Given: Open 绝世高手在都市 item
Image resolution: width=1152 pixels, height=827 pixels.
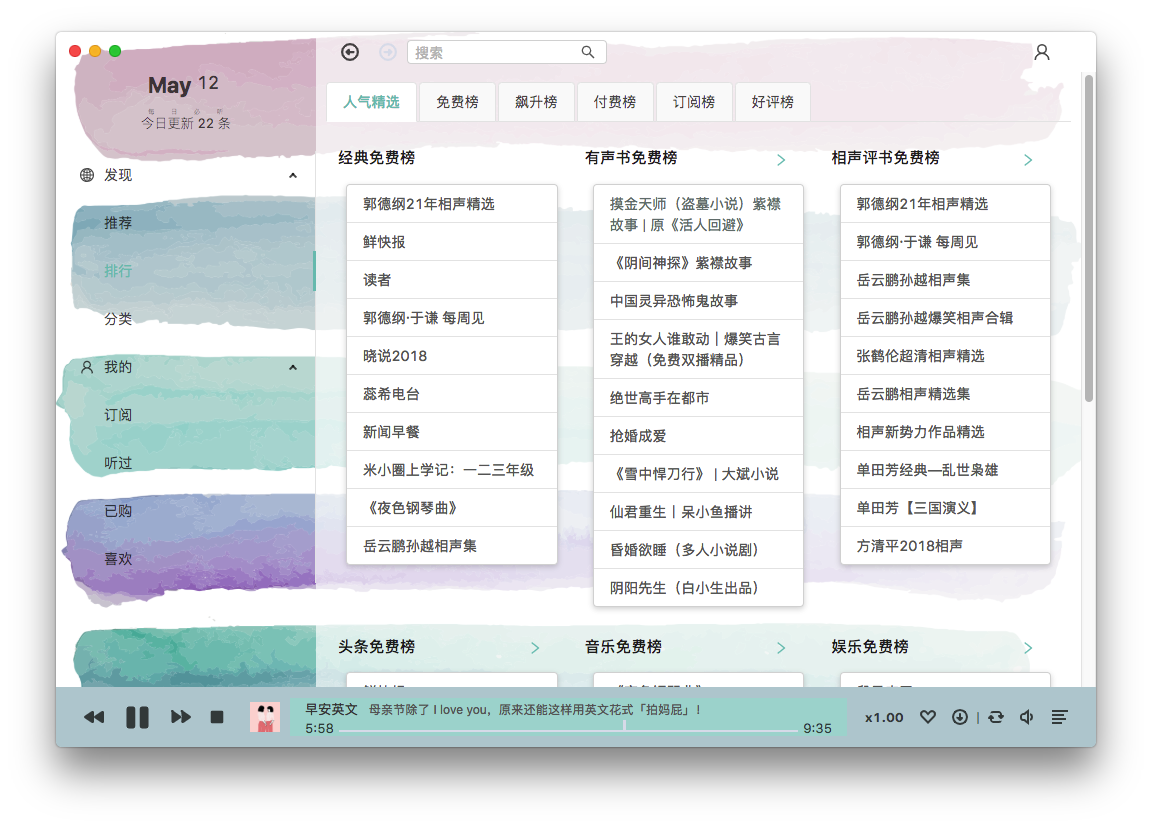Looking at the screenshot, I should [x=698, y=398].
